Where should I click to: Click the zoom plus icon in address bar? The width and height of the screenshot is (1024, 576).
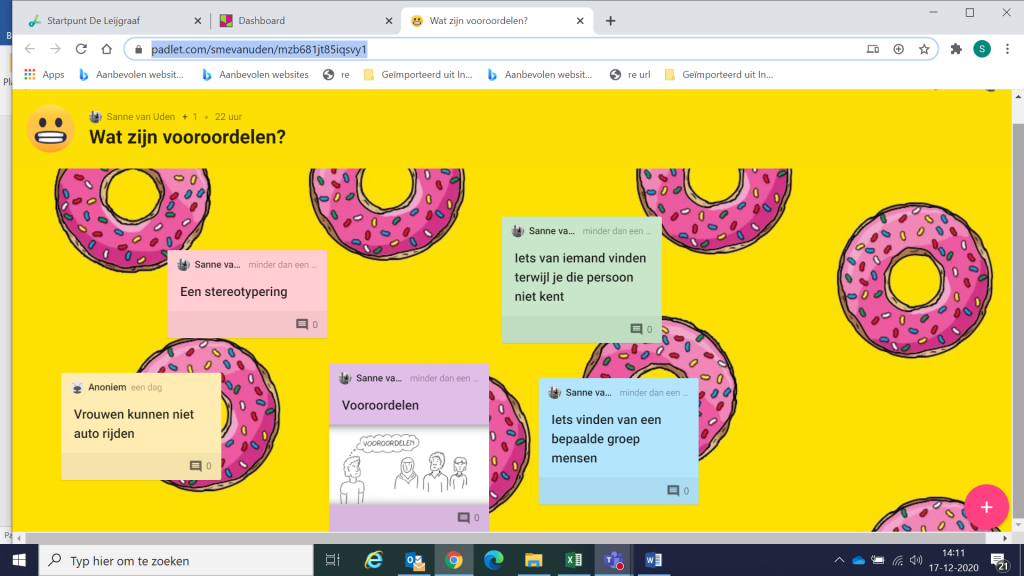(x=899, y=49)
